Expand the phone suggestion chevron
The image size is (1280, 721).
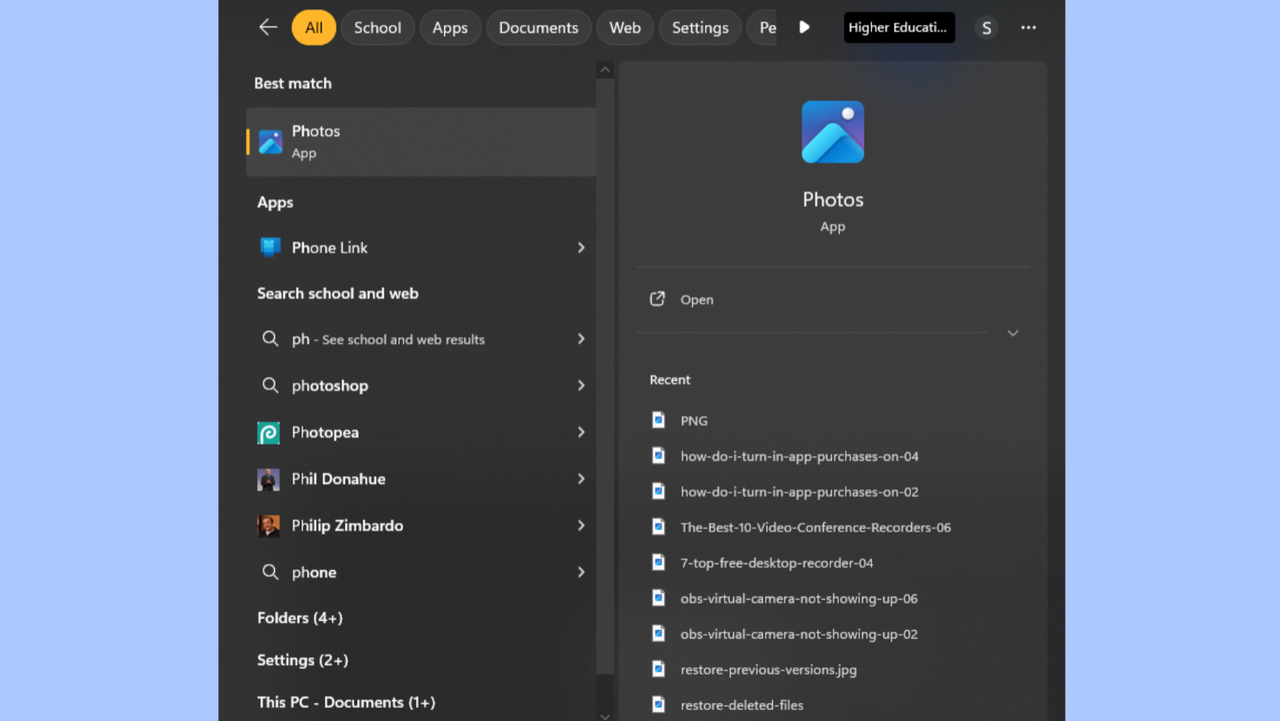[x=581, y=572]
